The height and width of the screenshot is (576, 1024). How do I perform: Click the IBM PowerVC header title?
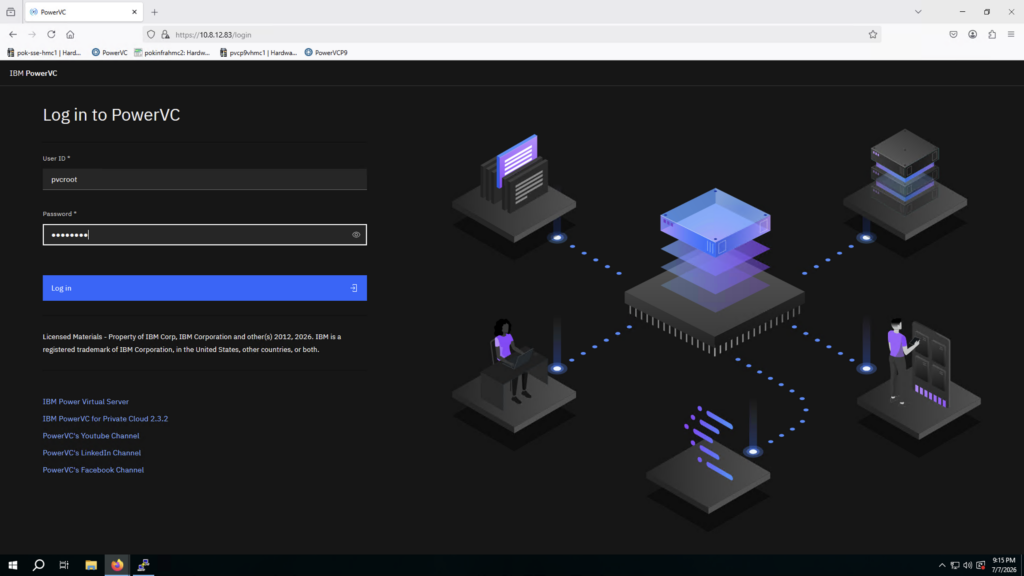[33, 73]
